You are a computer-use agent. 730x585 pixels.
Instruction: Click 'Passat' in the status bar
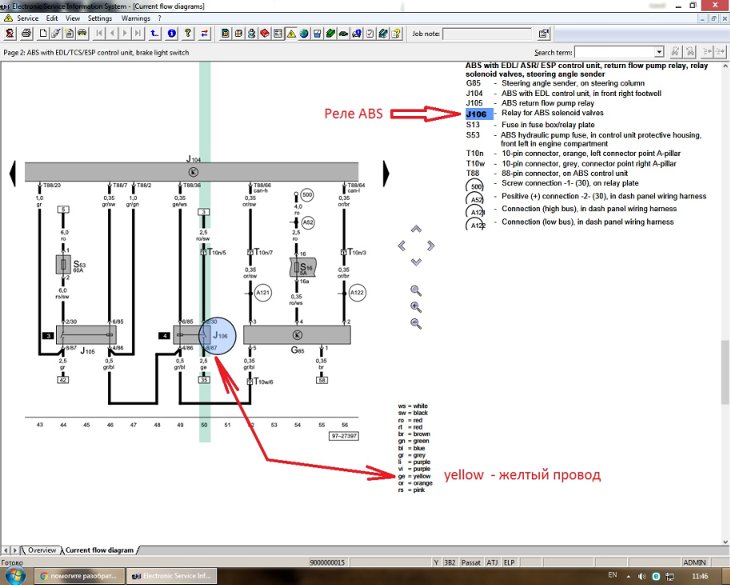(x=470, y=563)
